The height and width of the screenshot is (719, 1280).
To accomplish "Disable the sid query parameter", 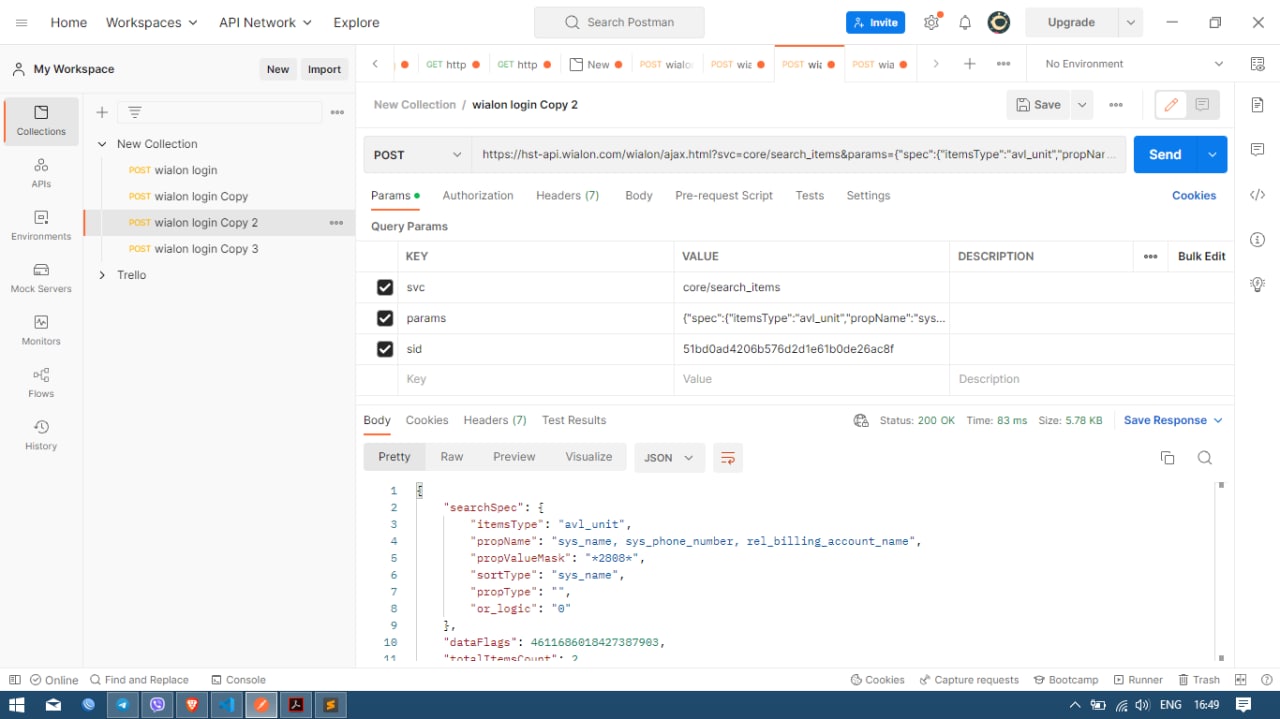I will [385, 350].
